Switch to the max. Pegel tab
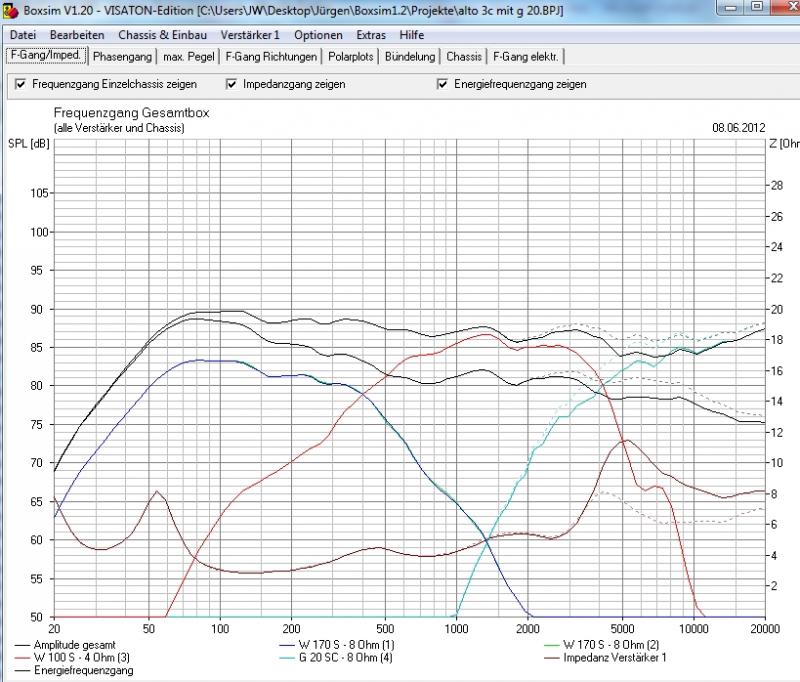Image resolution: width=800 pixels, height=682 pixels. [x=189, y=57]
